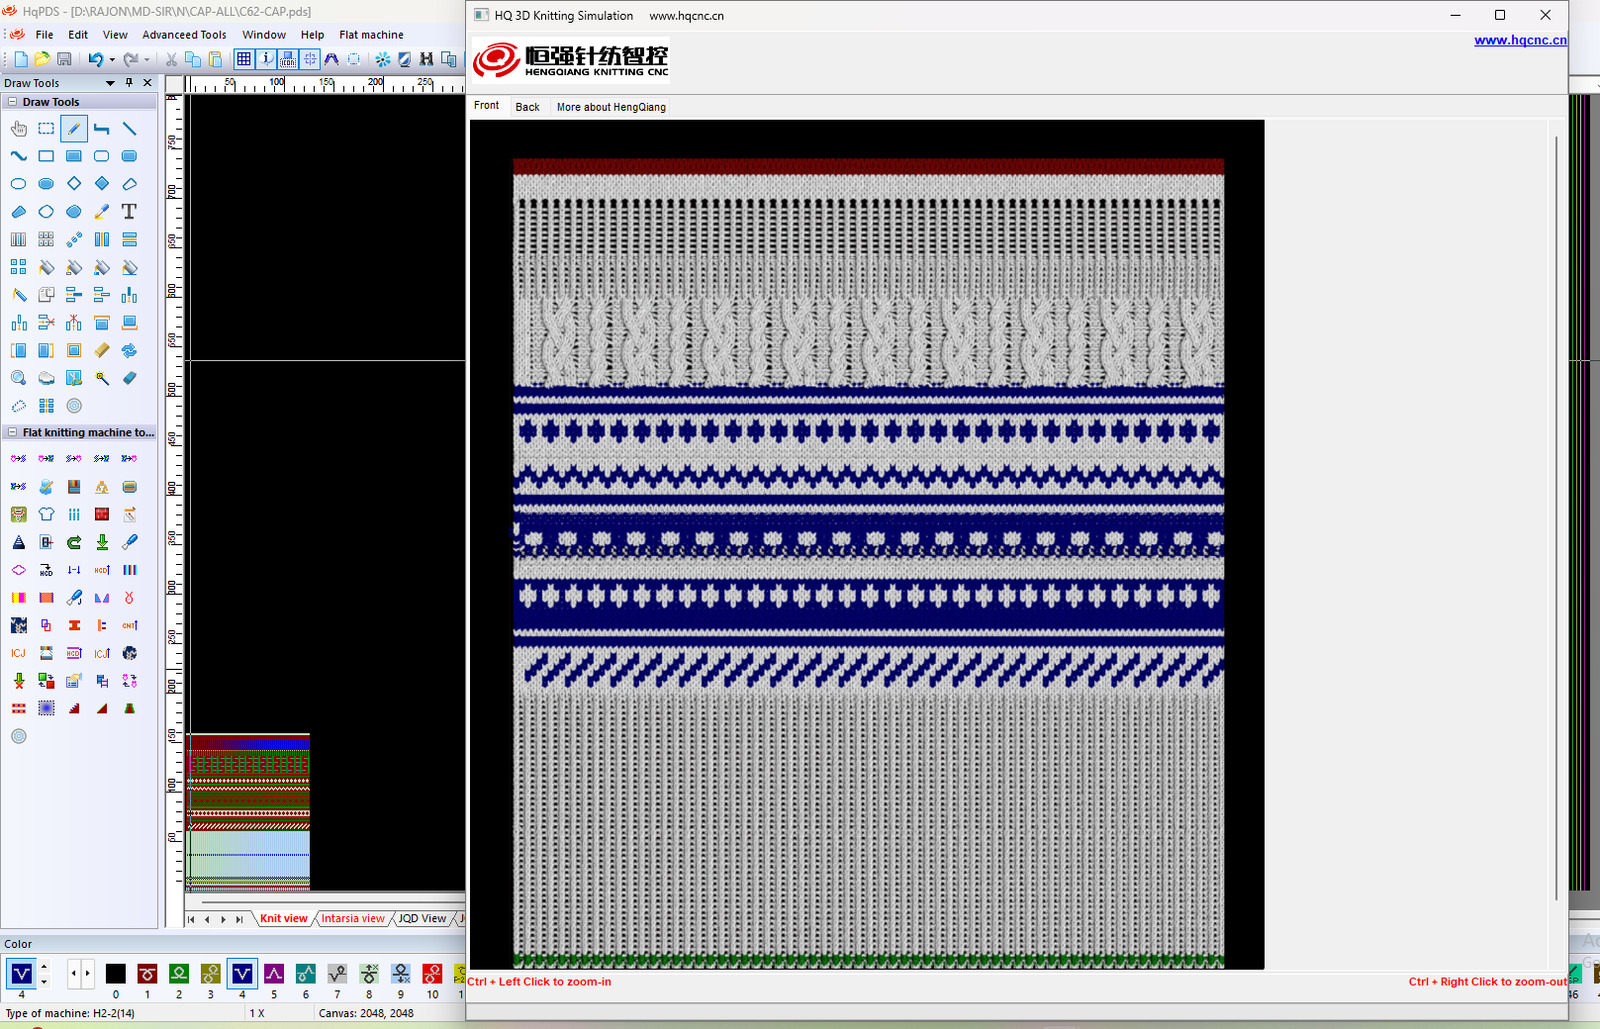The width and height of the screenshot is (1600, 1029).
Task: Show the Back side of simulation
Action: pos(527,107)
